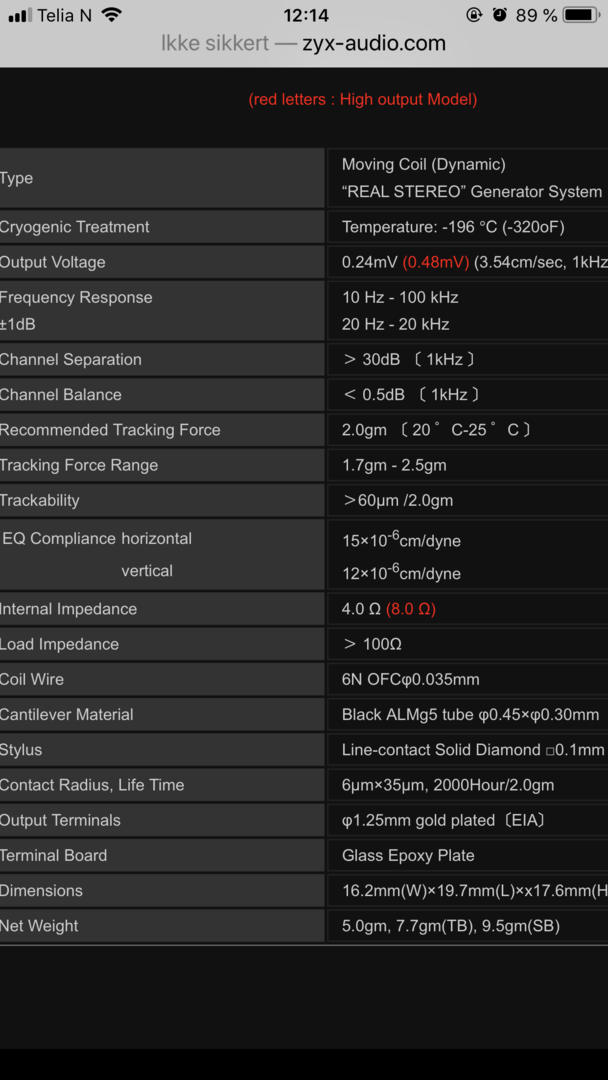The height and width of the screenshot is (1080, 608).
Task: Tap the Frequency Response row label
Action: (x=76, y=297)
